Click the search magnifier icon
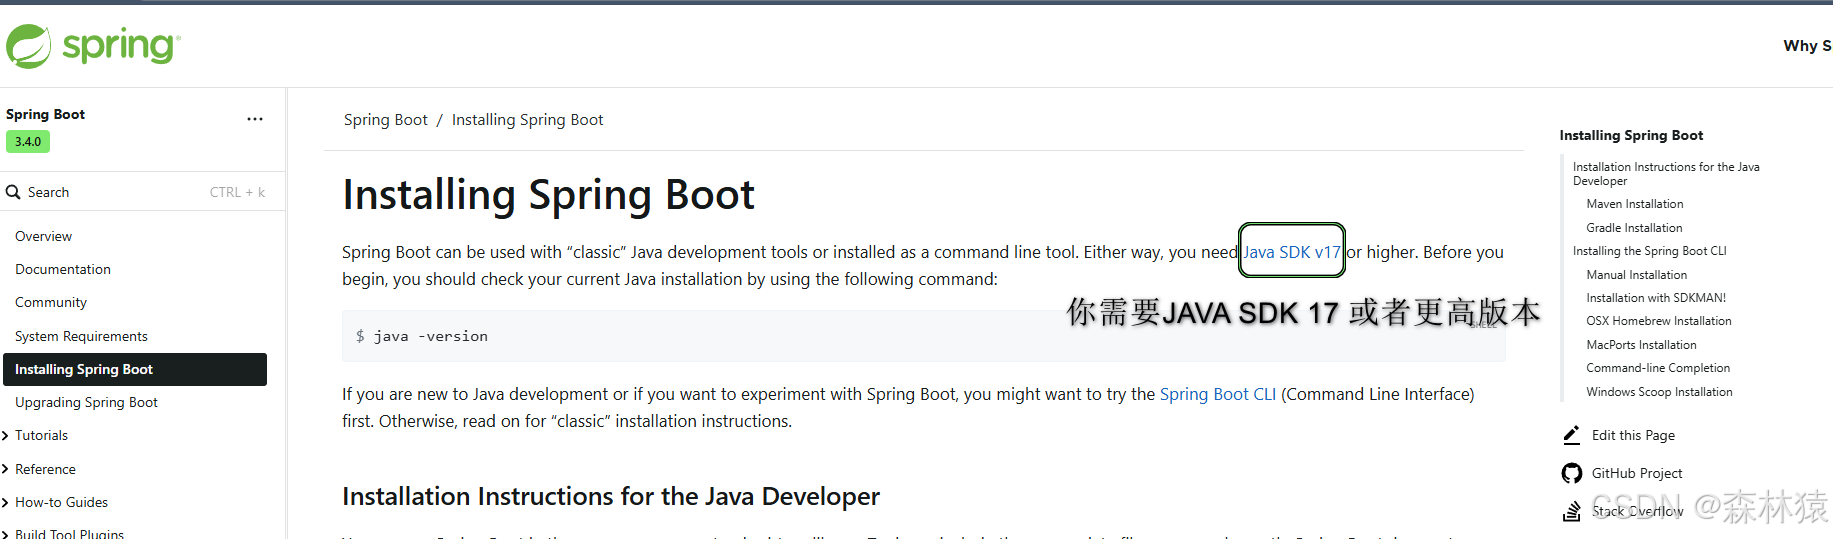Image resolution: width=1833 pixels, height=539 pixels. (13, 192)
